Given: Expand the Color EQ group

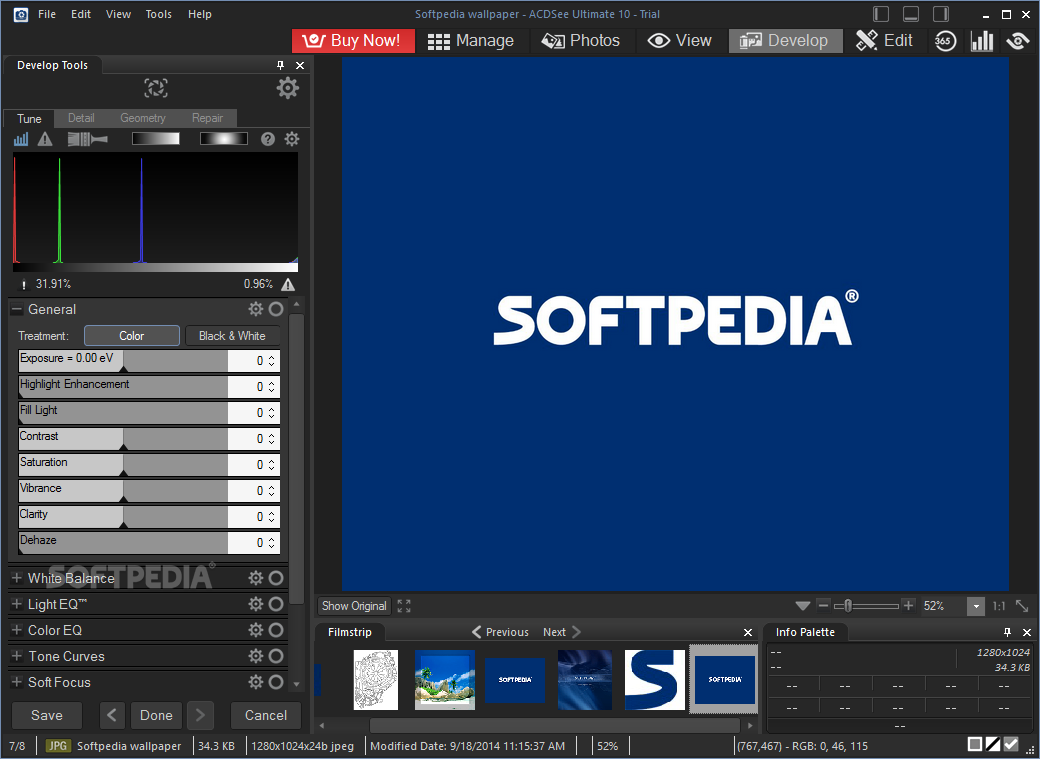Looking at the screenshot, I should pyautogui.click(x=17, y=630).
